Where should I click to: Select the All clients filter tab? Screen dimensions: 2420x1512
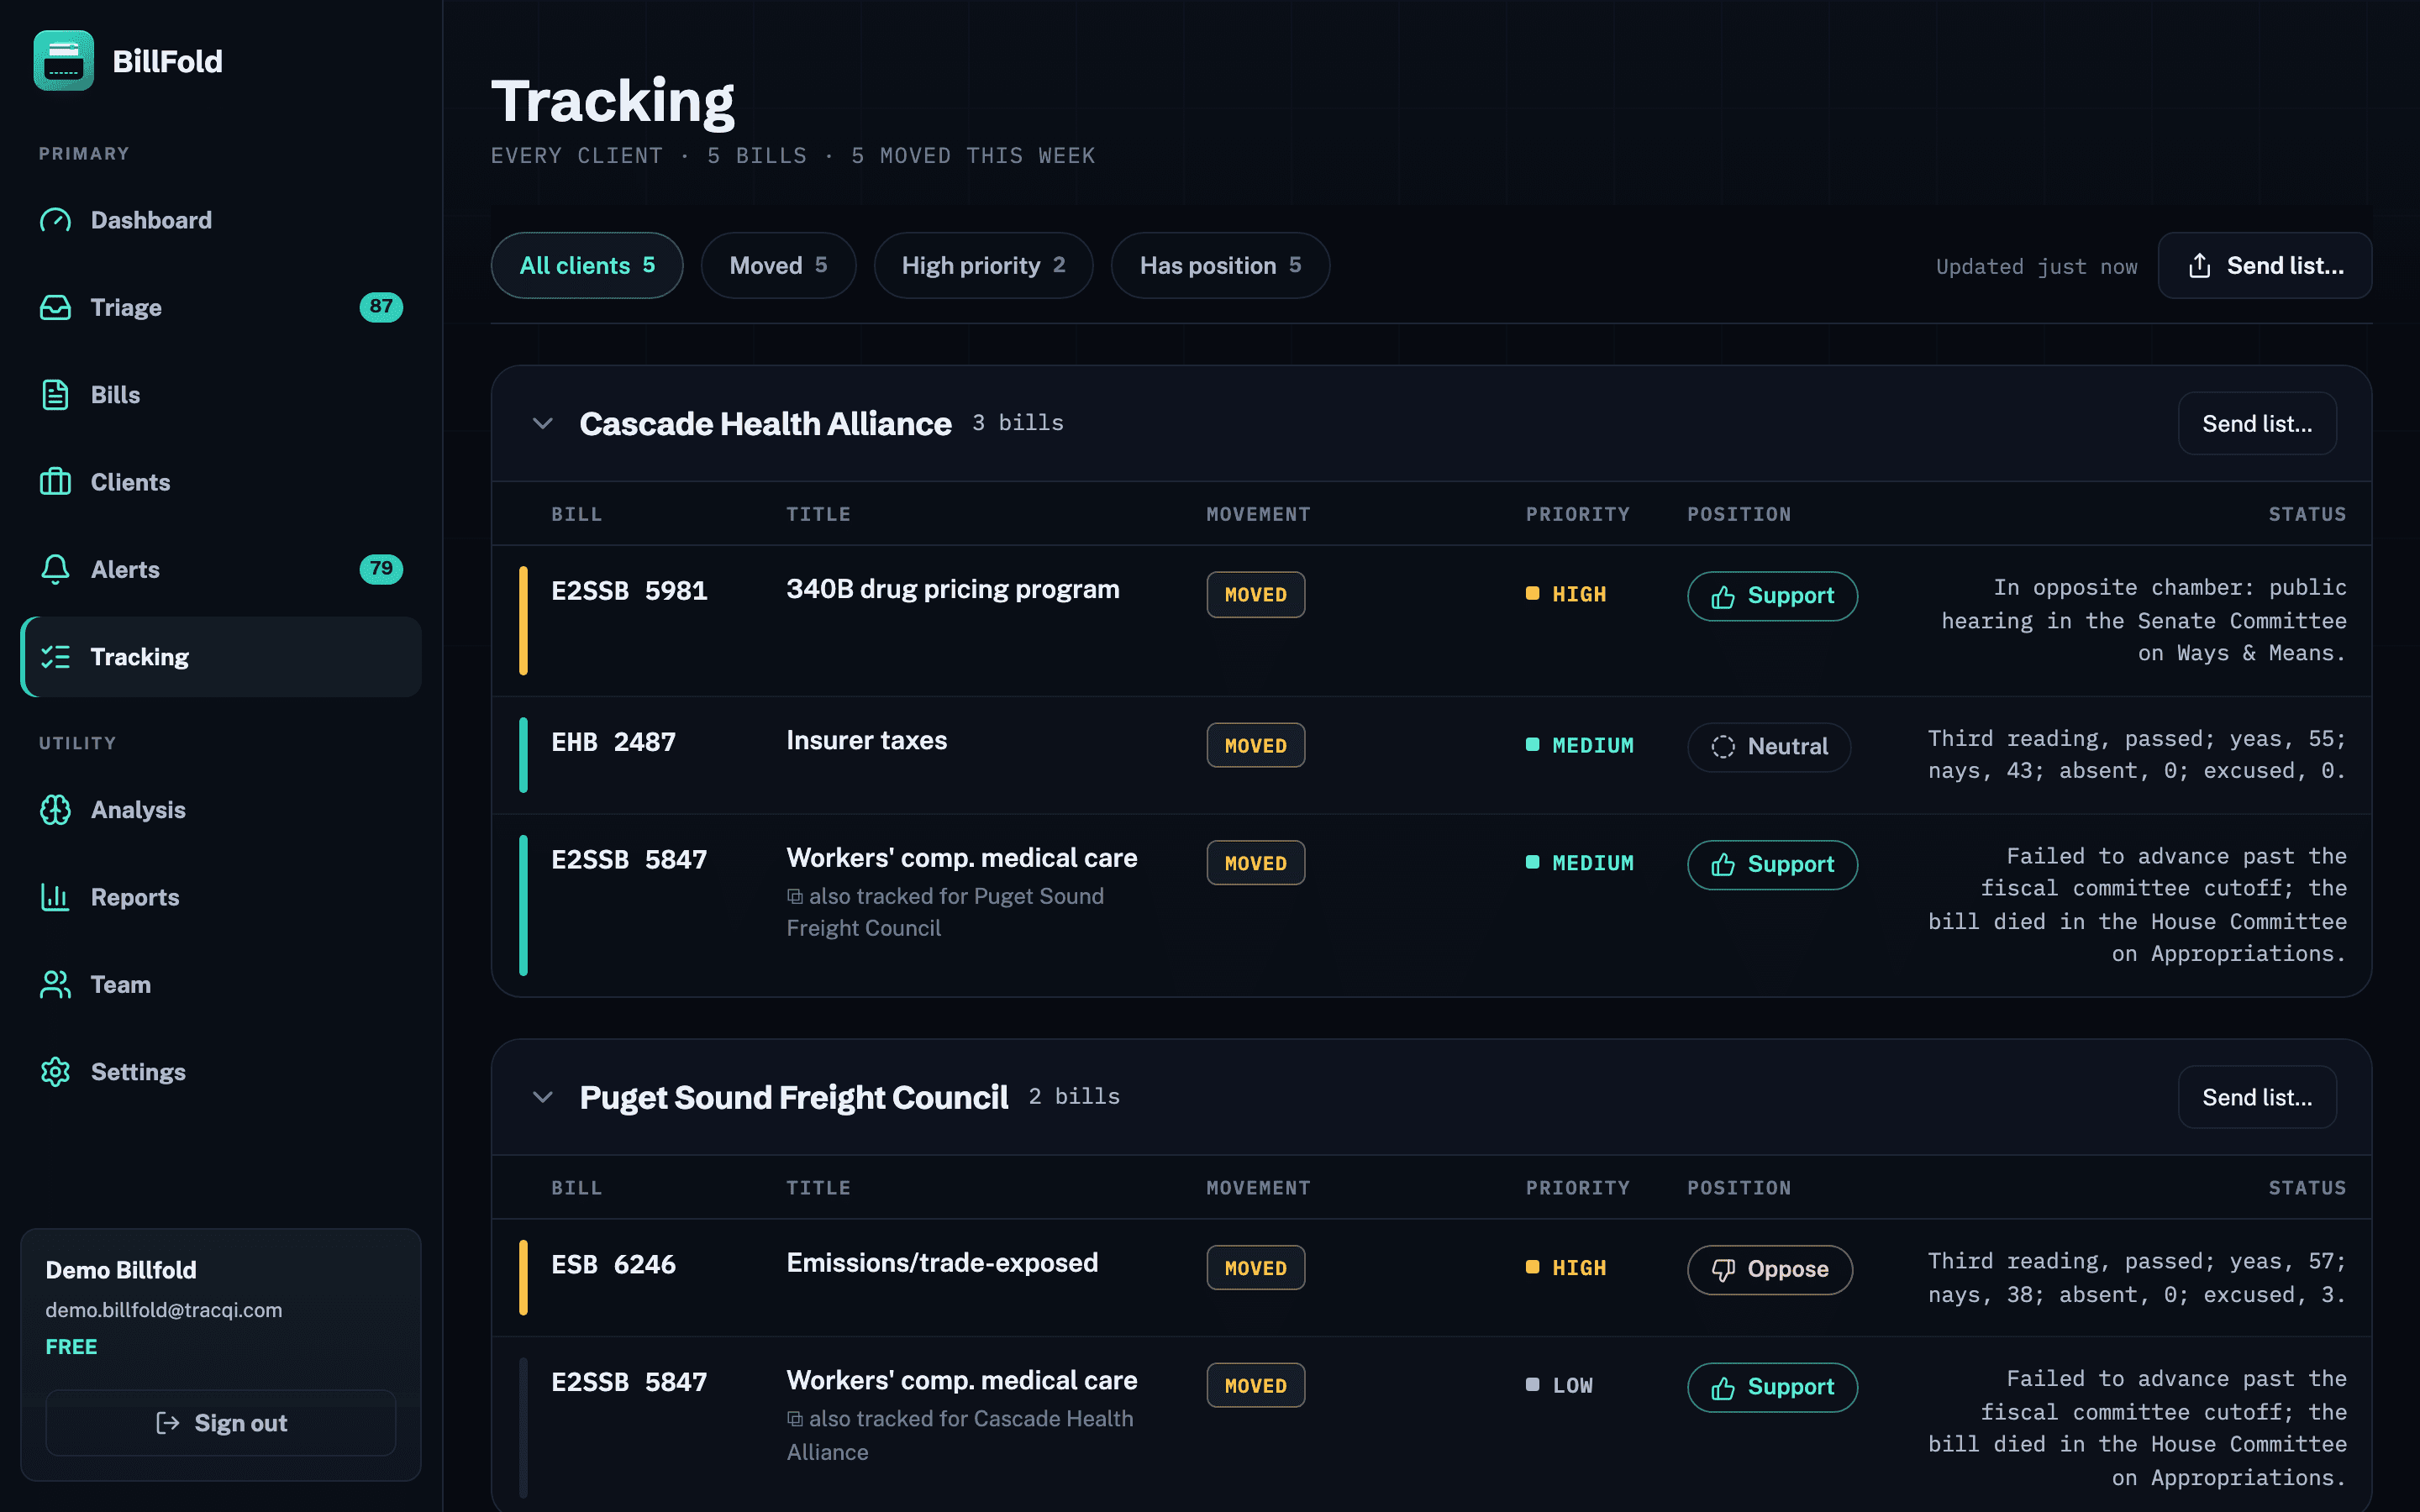click(587, 265)
